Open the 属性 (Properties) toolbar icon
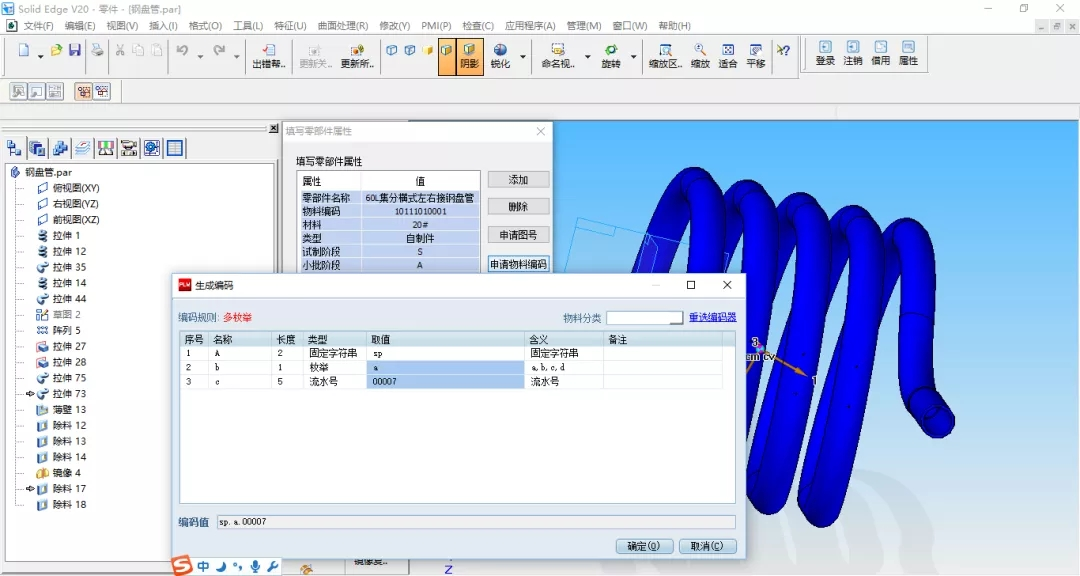The height and width of the screenshot is (576, 1080). coord(908,53)
